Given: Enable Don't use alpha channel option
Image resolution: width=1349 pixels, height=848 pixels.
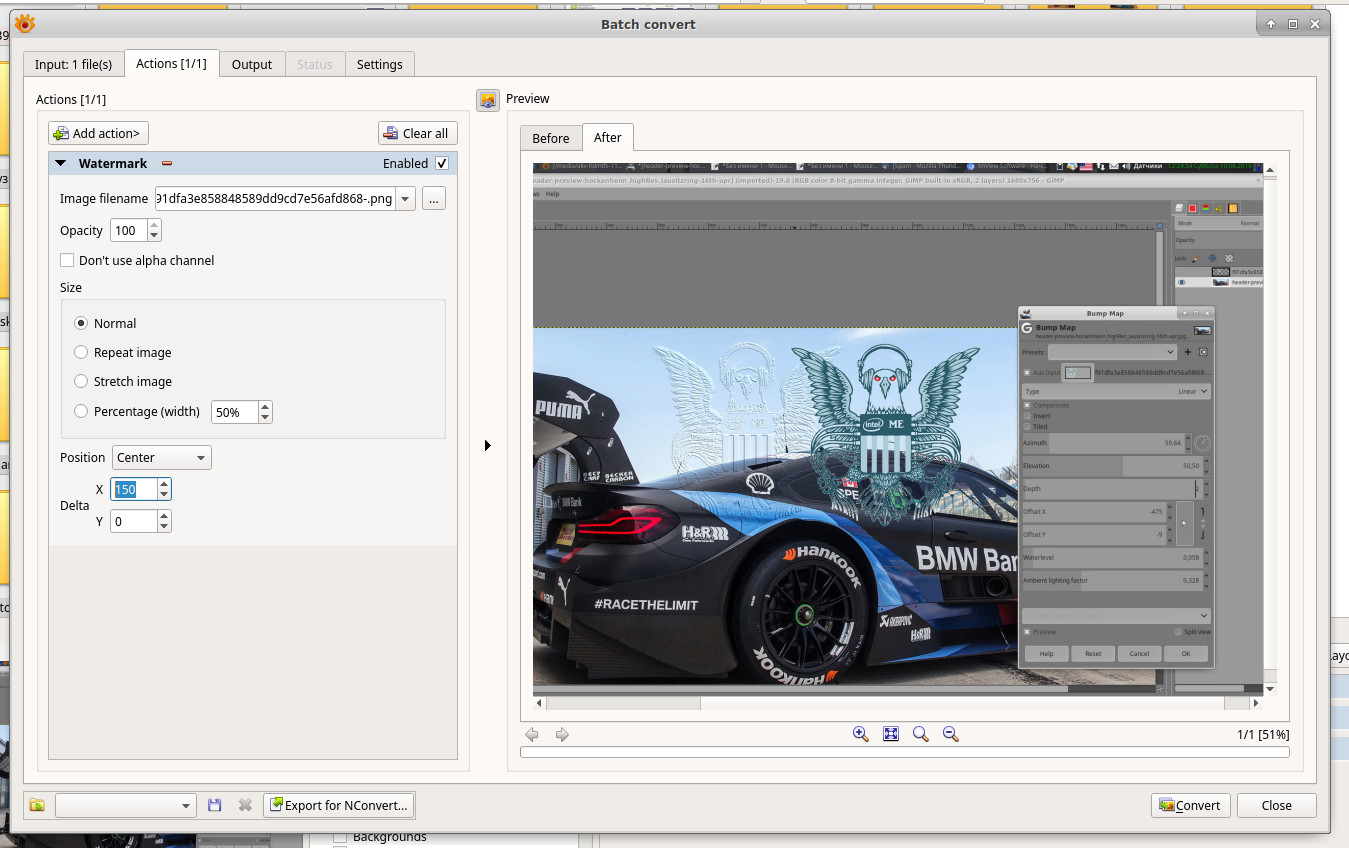Looking at the screenshot, I should [68, 260].
